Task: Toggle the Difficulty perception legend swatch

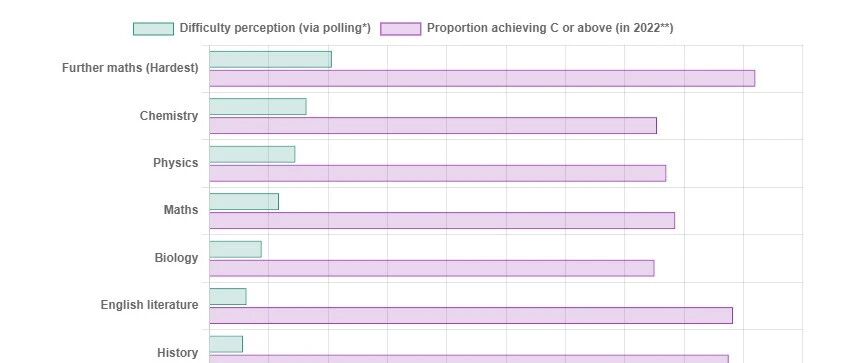Action: 153,29
